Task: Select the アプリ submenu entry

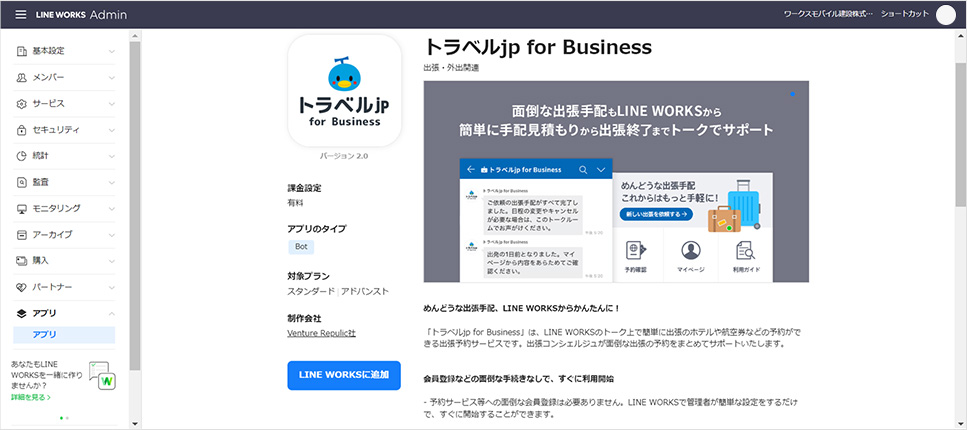Action: pyautogui.click(x=64, y=334)
